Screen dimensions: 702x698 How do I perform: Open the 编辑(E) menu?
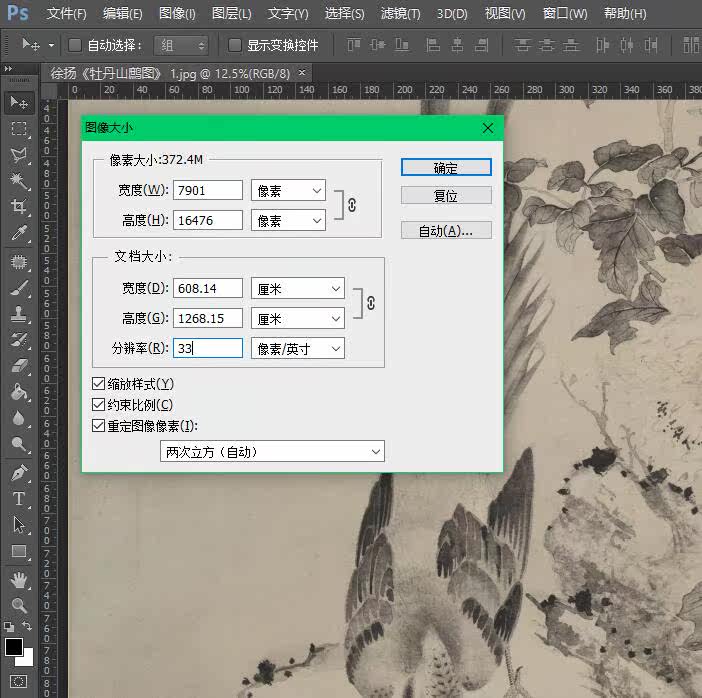[122, 13]
